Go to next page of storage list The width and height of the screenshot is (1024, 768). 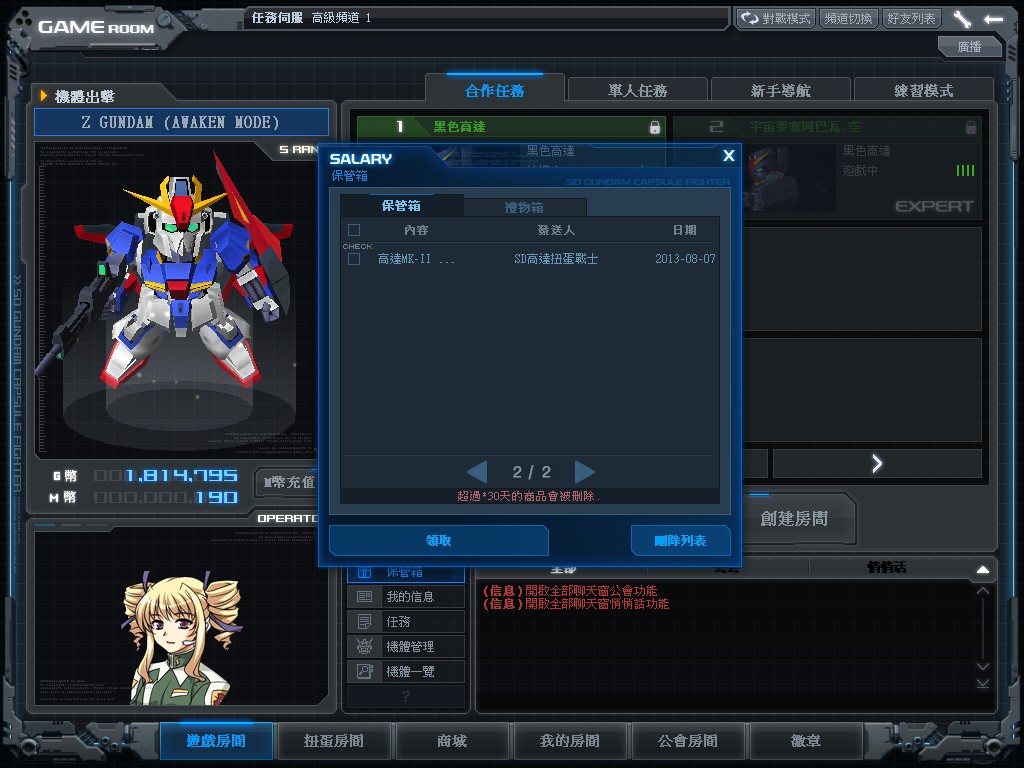click(x=585, y=472)
